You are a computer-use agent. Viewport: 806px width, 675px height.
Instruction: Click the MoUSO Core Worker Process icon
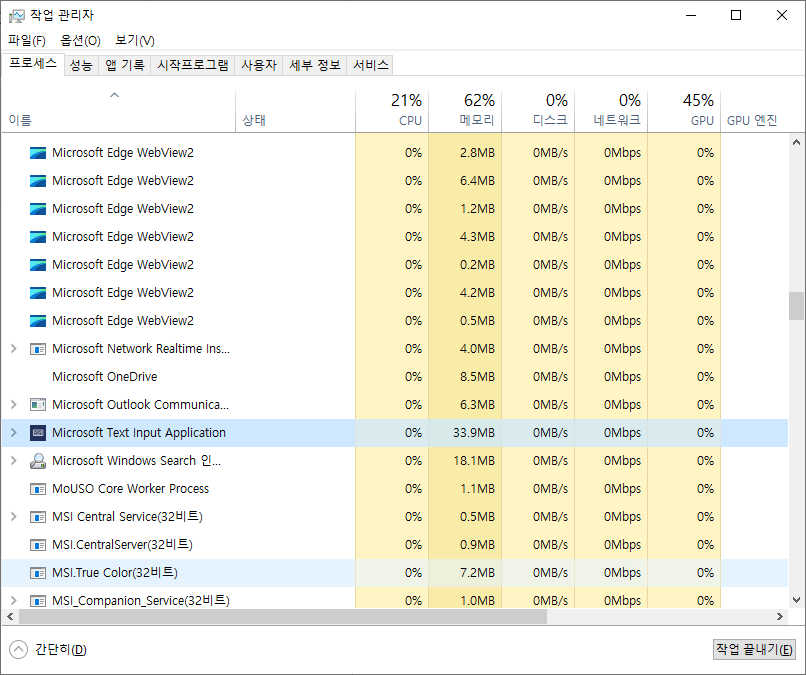tap(38, 489)
